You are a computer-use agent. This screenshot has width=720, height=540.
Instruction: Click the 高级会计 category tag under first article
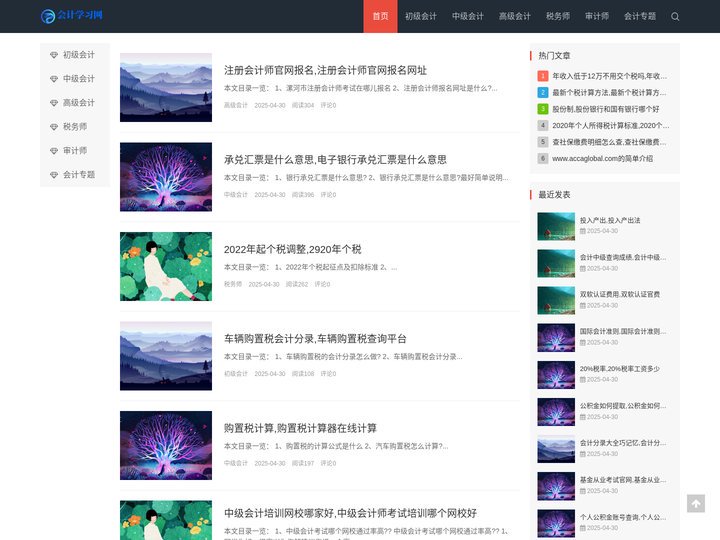(236, 105)
